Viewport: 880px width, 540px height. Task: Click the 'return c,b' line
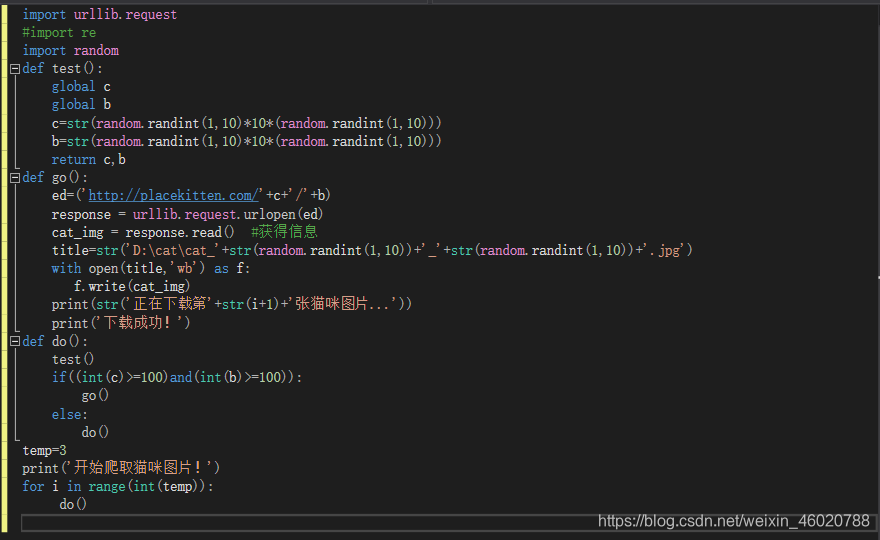[x=89, y=159]
